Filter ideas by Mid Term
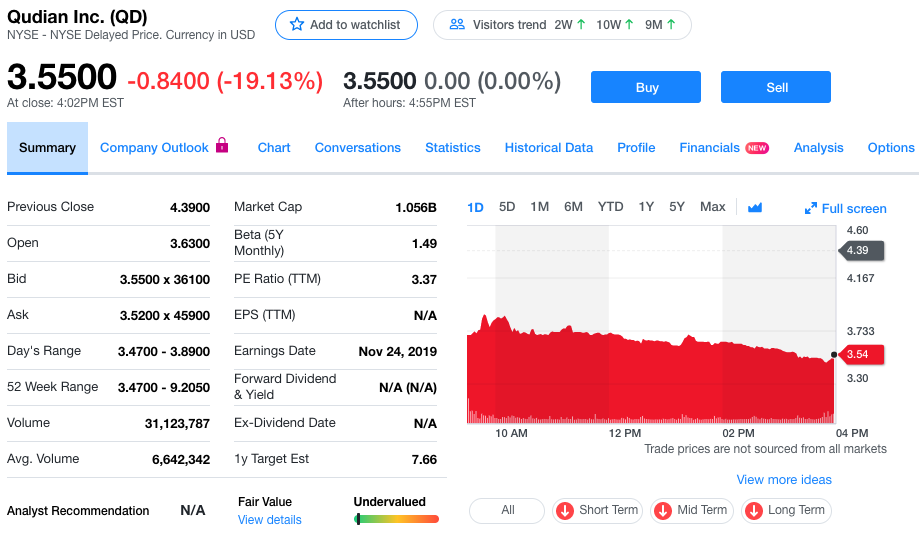 (x=692, y=510)
